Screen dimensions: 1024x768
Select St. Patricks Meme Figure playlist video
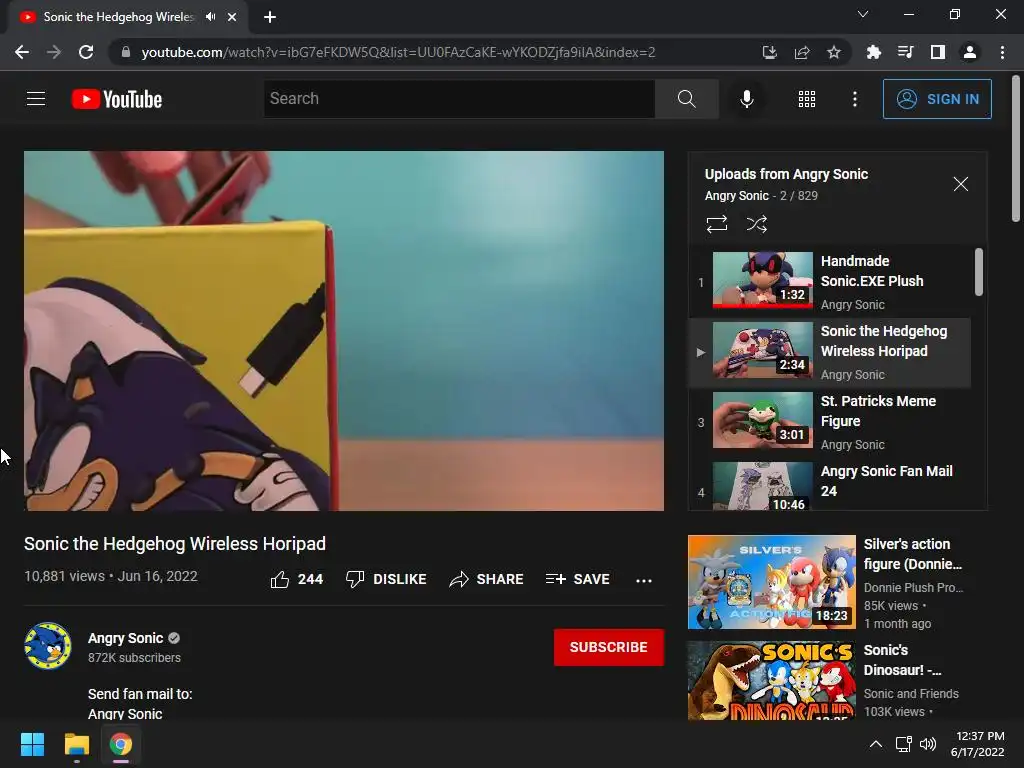point(830,422)
